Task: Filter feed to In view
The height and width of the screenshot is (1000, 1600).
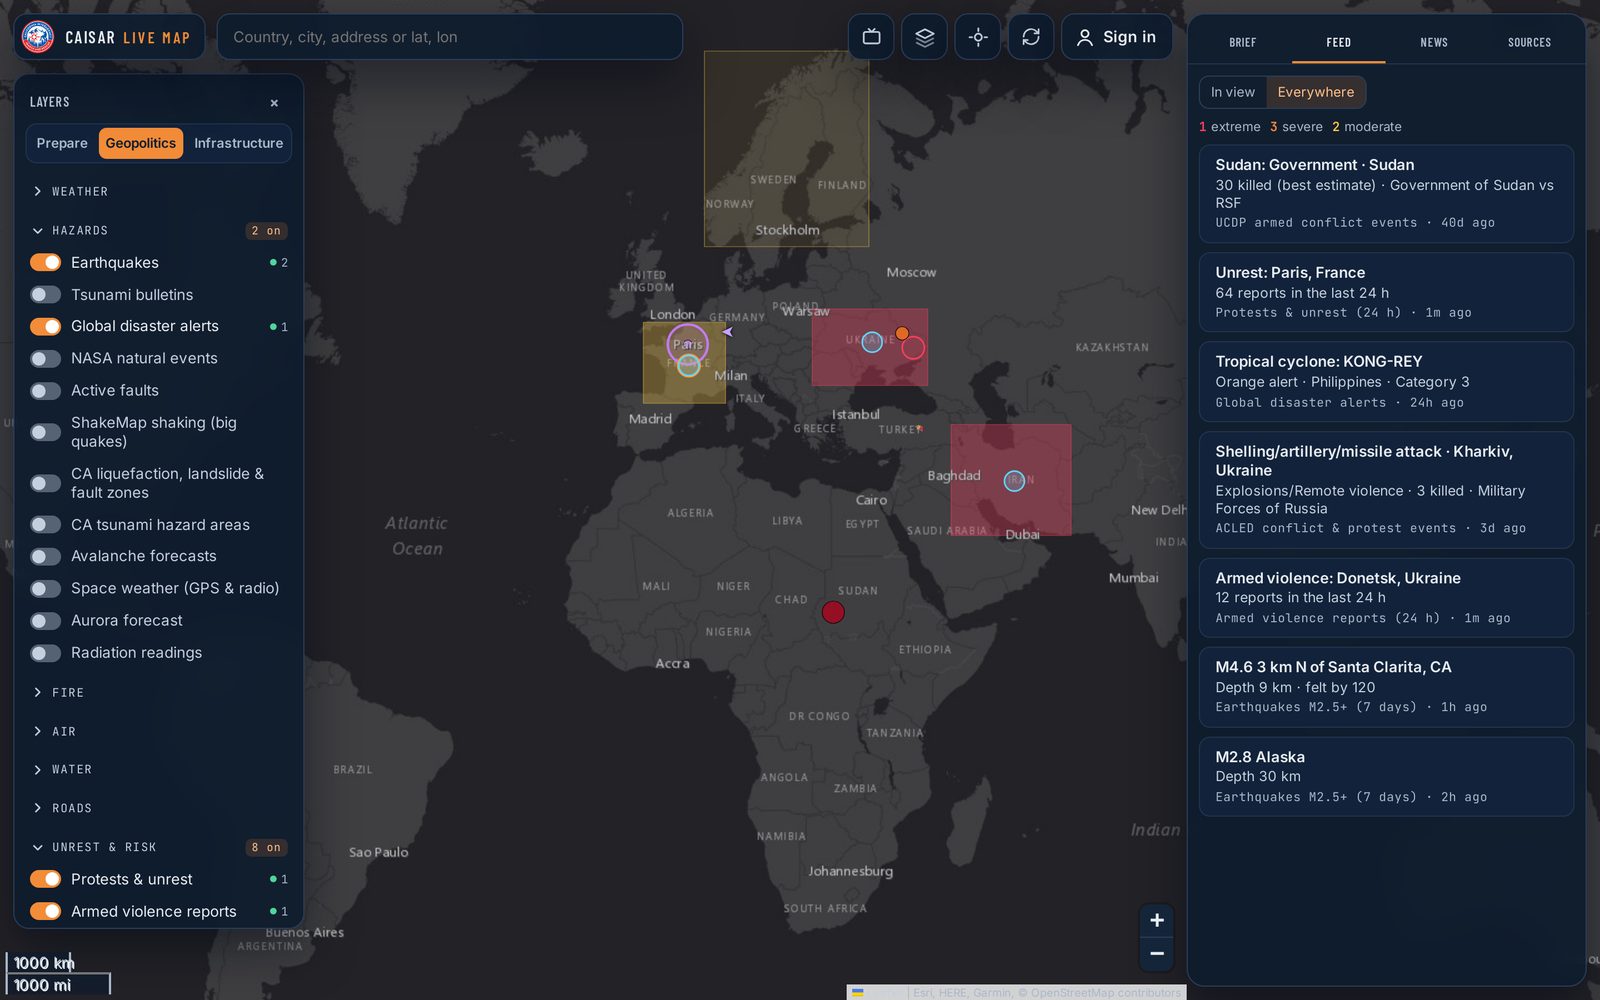Action: click(x=1233, y=92)
